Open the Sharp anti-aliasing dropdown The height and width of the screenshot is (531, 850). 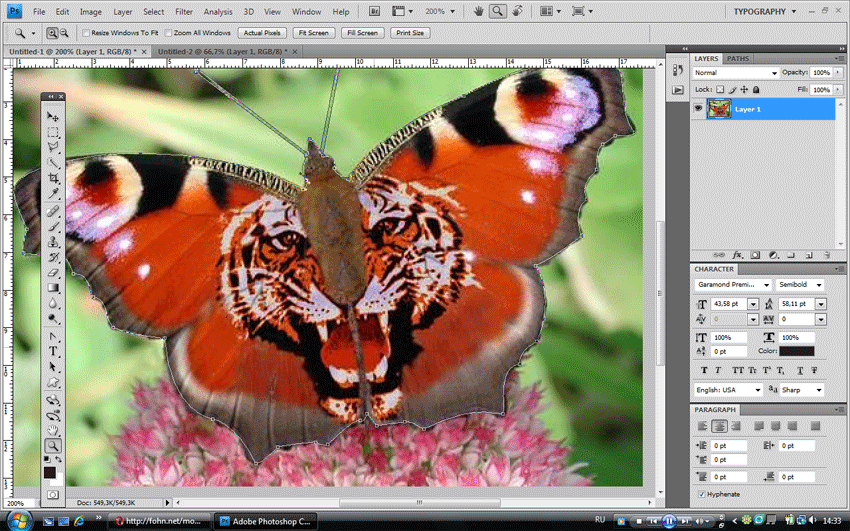(802, 390)
